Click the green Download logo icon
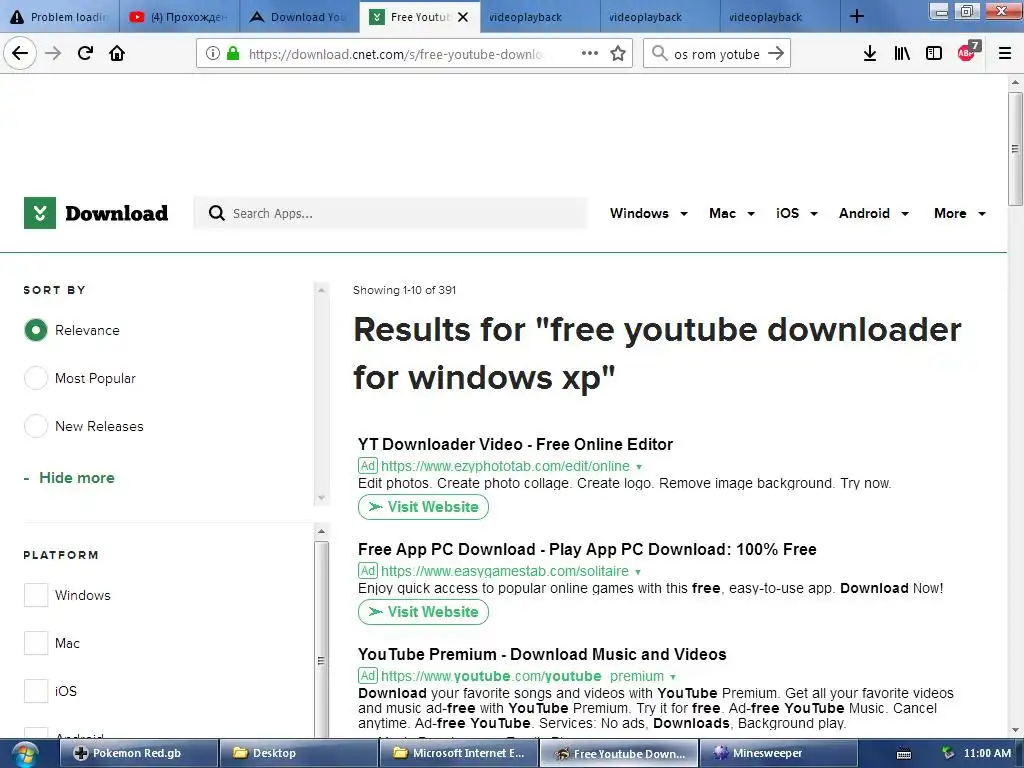This screenshot has width=1024, height=768. (40, 213)
